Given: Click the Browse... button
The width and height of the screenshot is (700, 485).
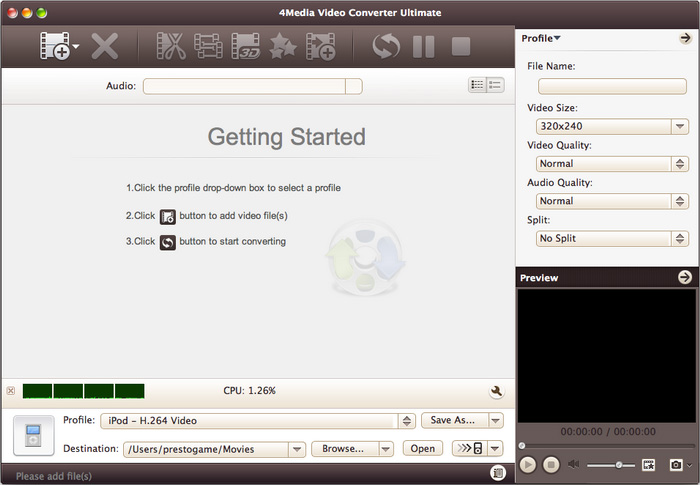Looking at the screenshot, I should 352,449.
